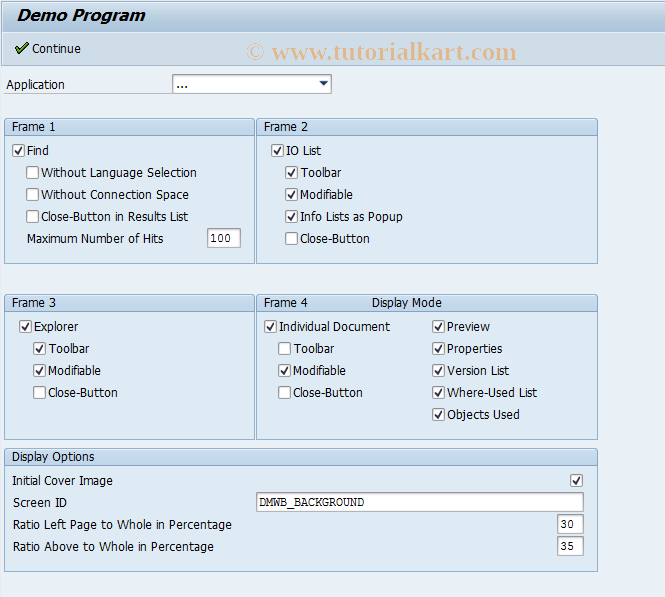Uncheck the Properties display mode
665x597 pixels.
(x=439, y=349)
